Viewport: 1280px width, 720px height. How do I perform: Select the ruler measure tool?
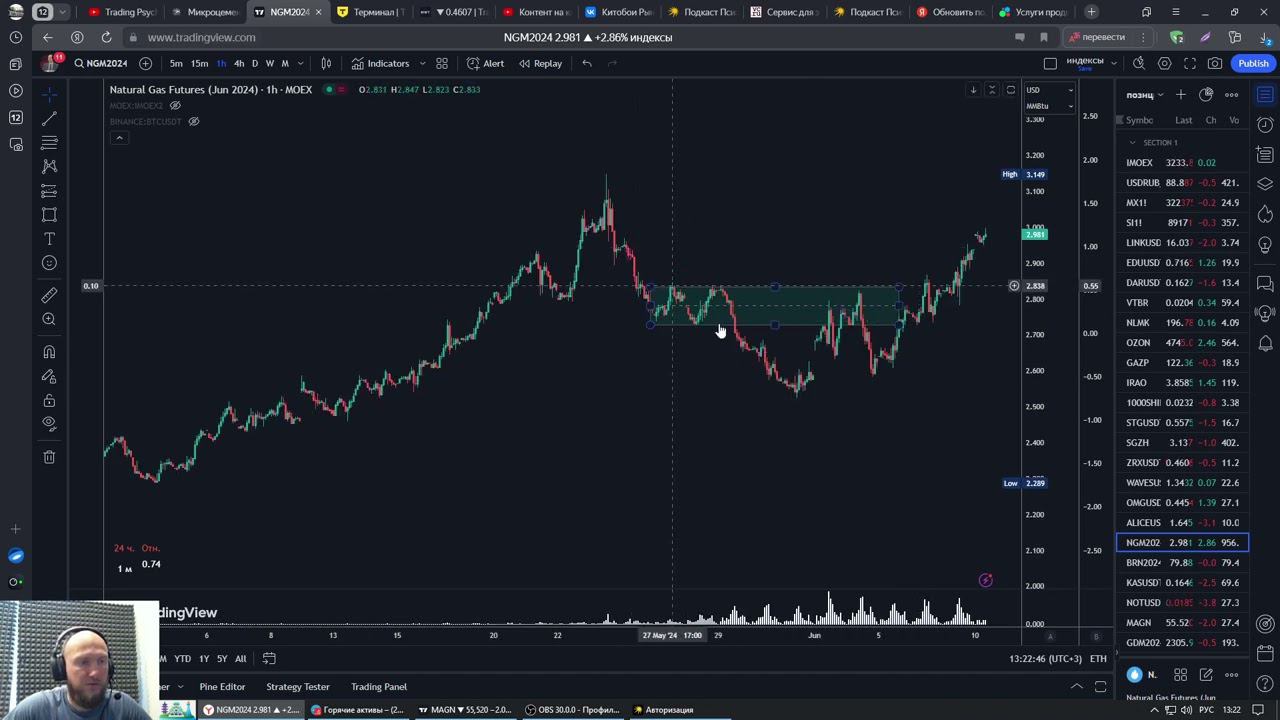click(49, 295)
